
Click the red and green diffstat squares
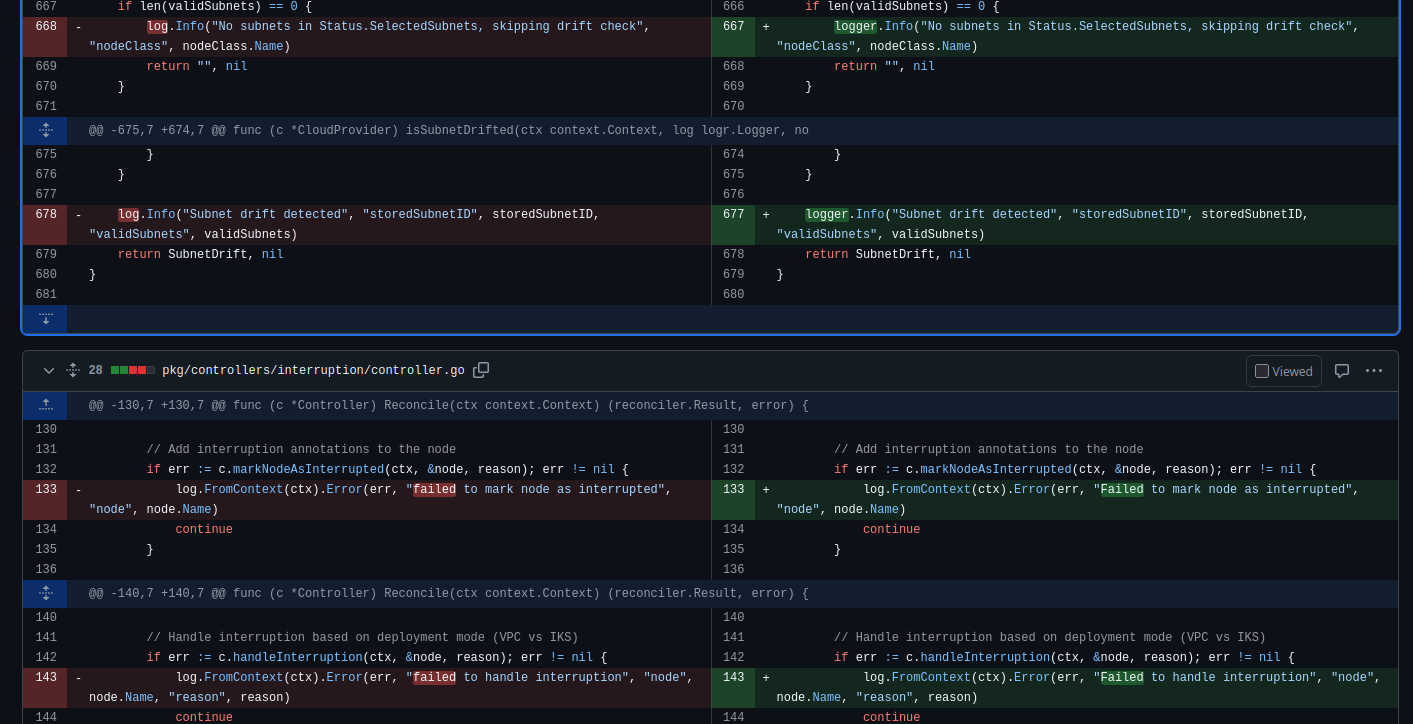[133, 371]
